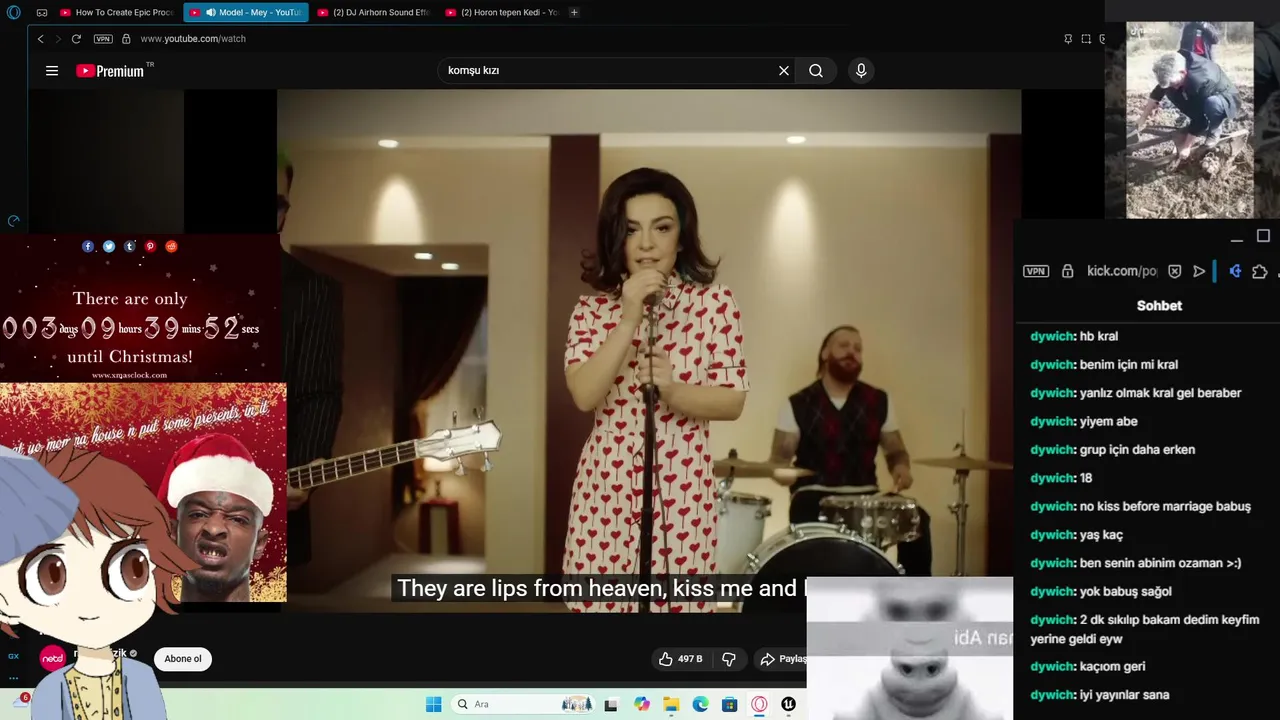Submit search with the magnifier button

(x=816, y=71)
